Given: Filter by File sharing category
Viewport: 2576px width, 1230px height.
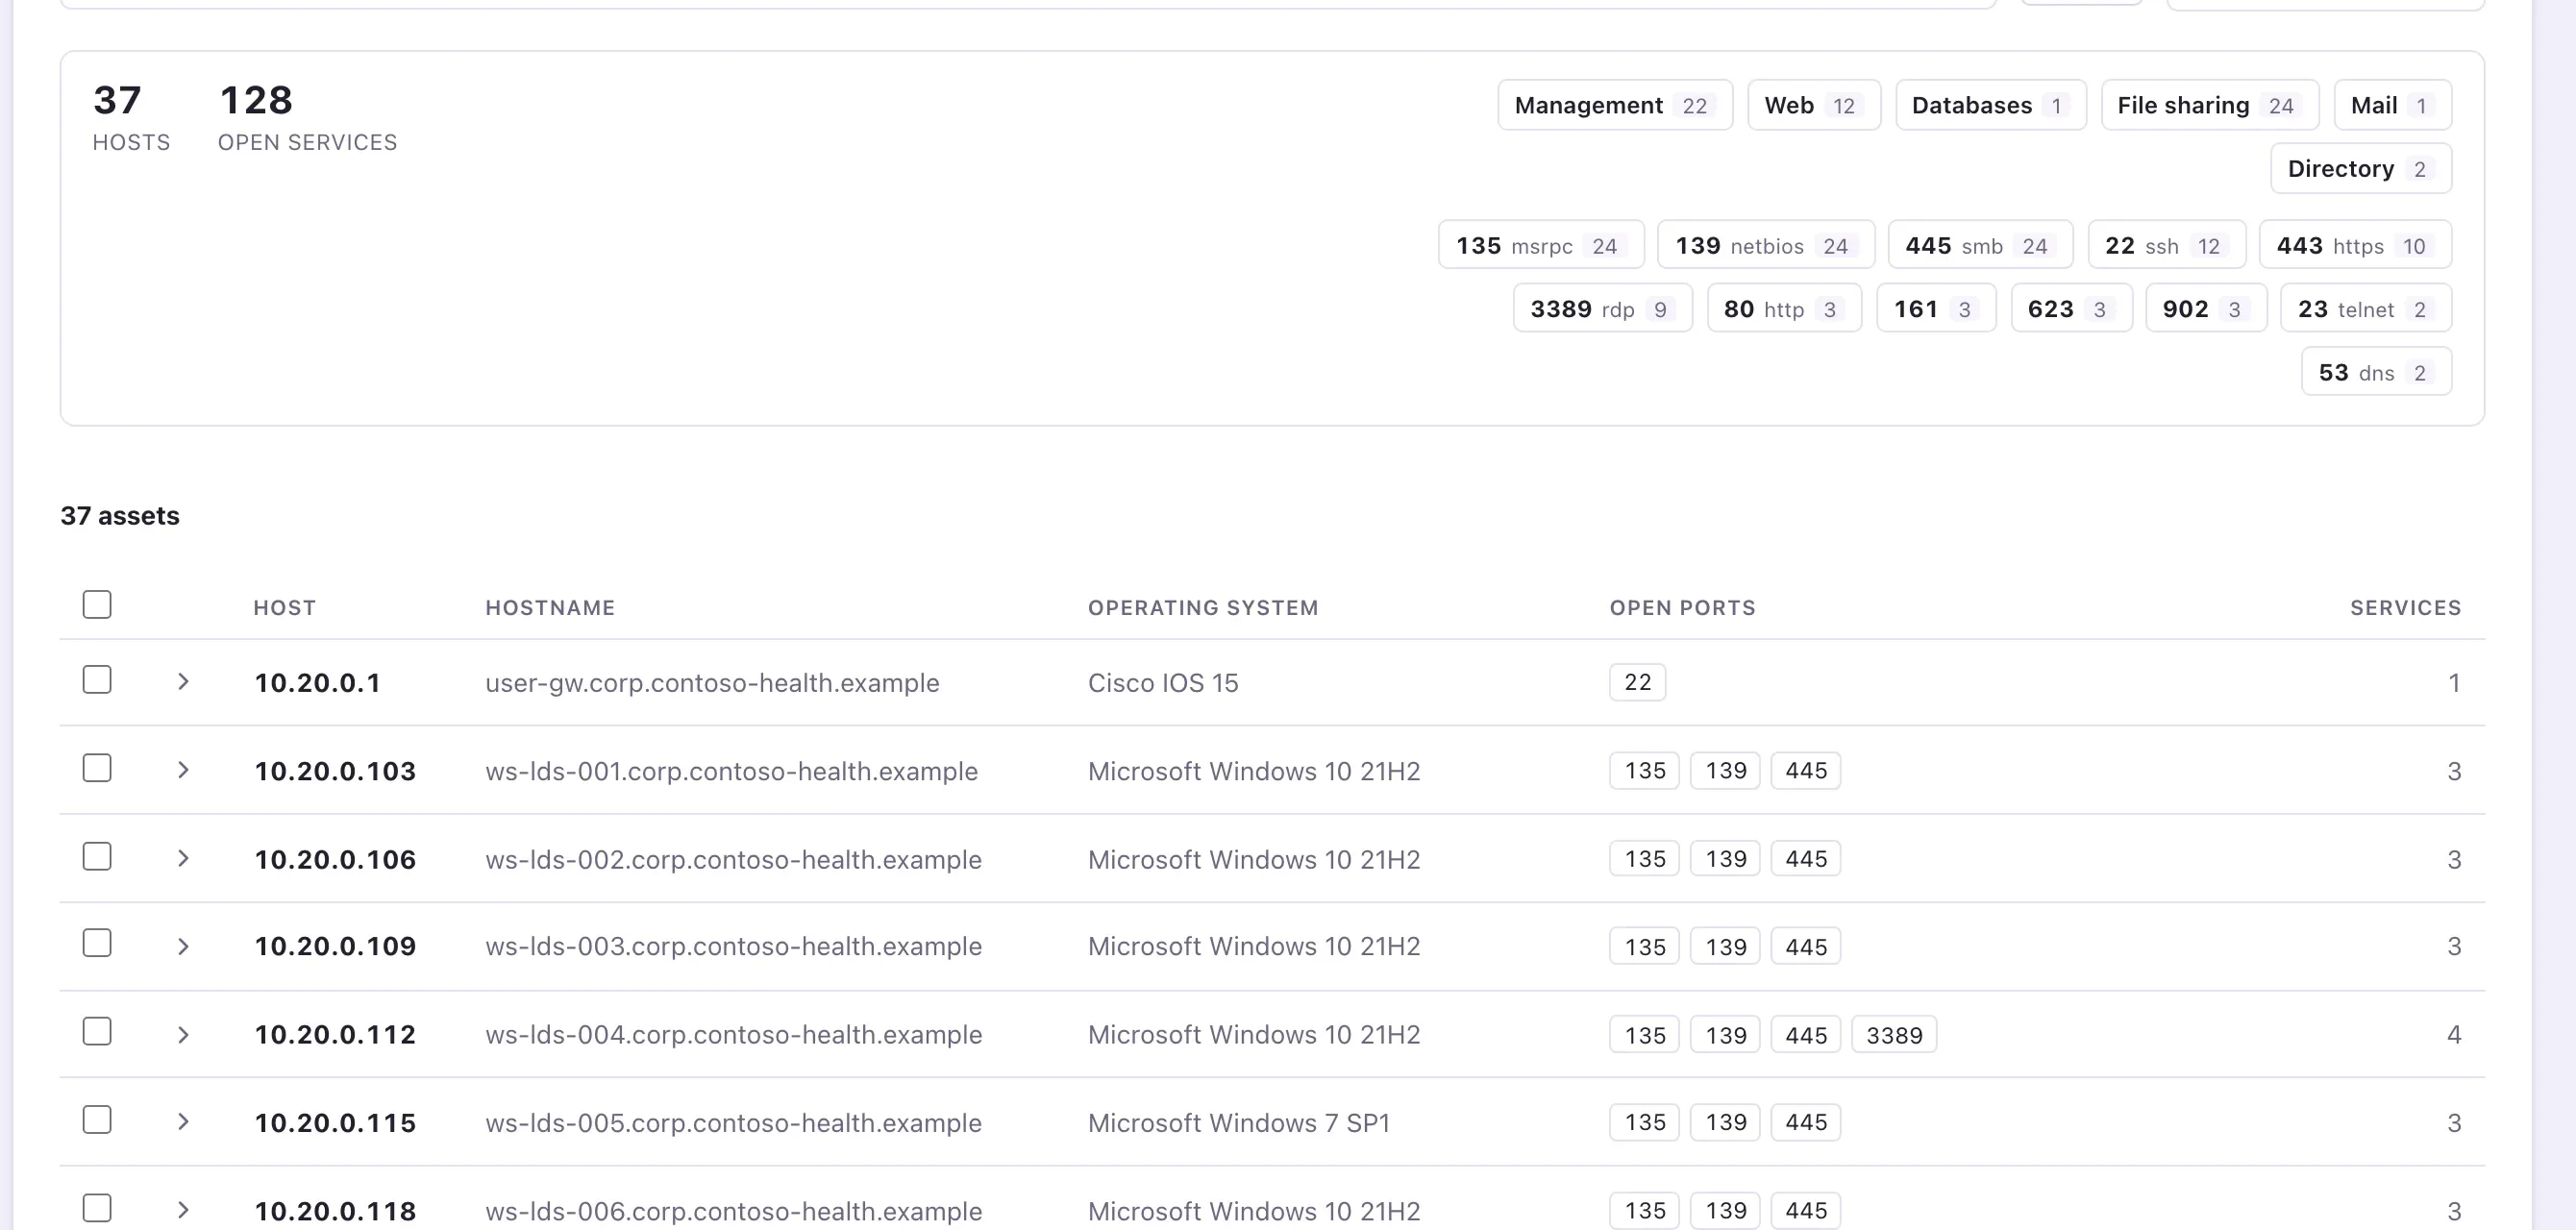Looking at the screenshot, I should [x=2210, y=105].
